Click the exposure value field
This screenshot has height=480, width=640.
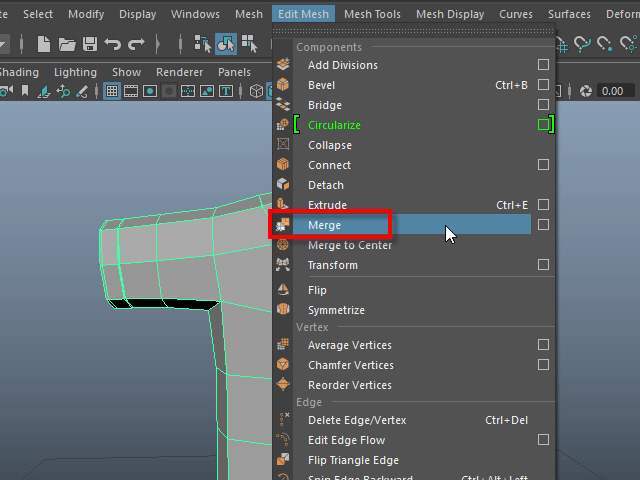point(611,91)
